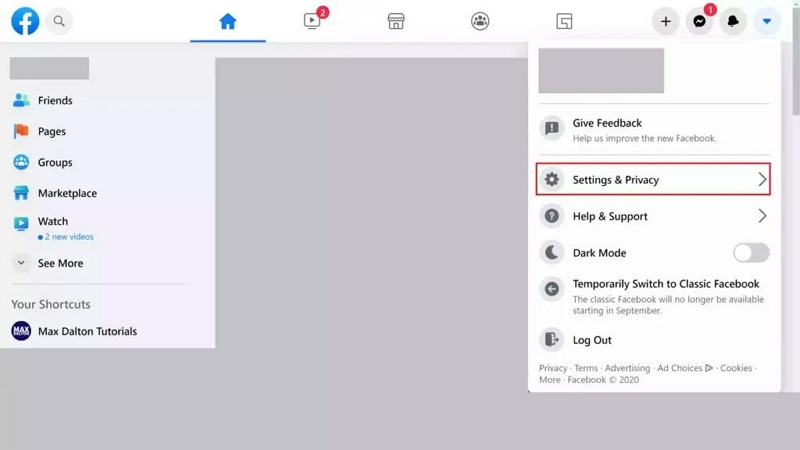Expand Help & Support submenu
This screenshot has height=450, width=800.
653,216
